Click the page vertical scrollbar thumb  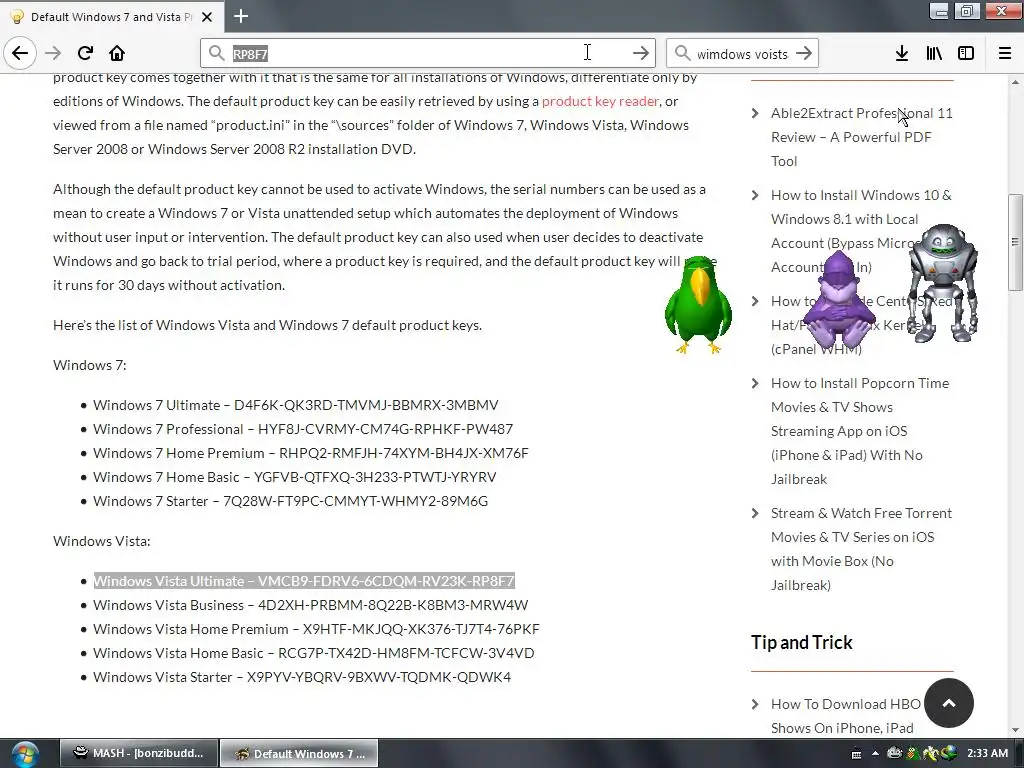[x=1015, y=242]
